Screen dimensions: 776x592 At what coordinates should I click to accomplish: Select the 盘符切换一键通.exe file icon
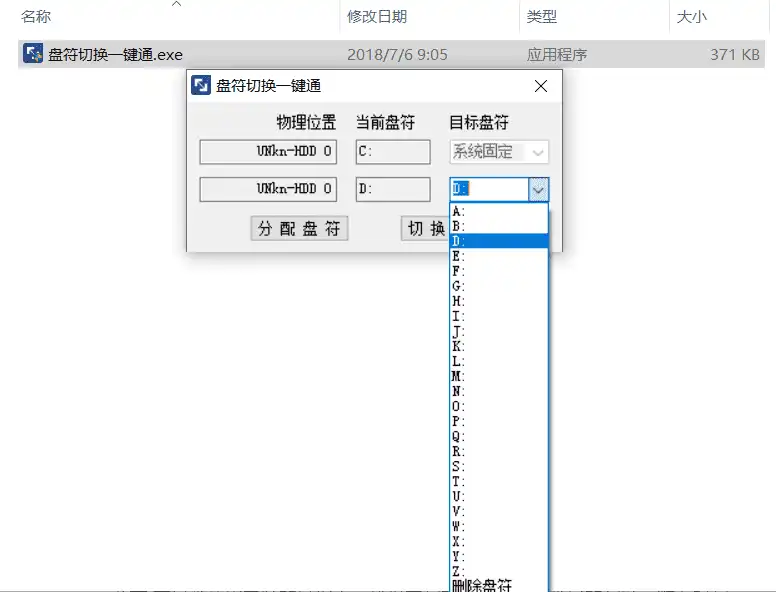pyautogui.click(x=33, y=54)
